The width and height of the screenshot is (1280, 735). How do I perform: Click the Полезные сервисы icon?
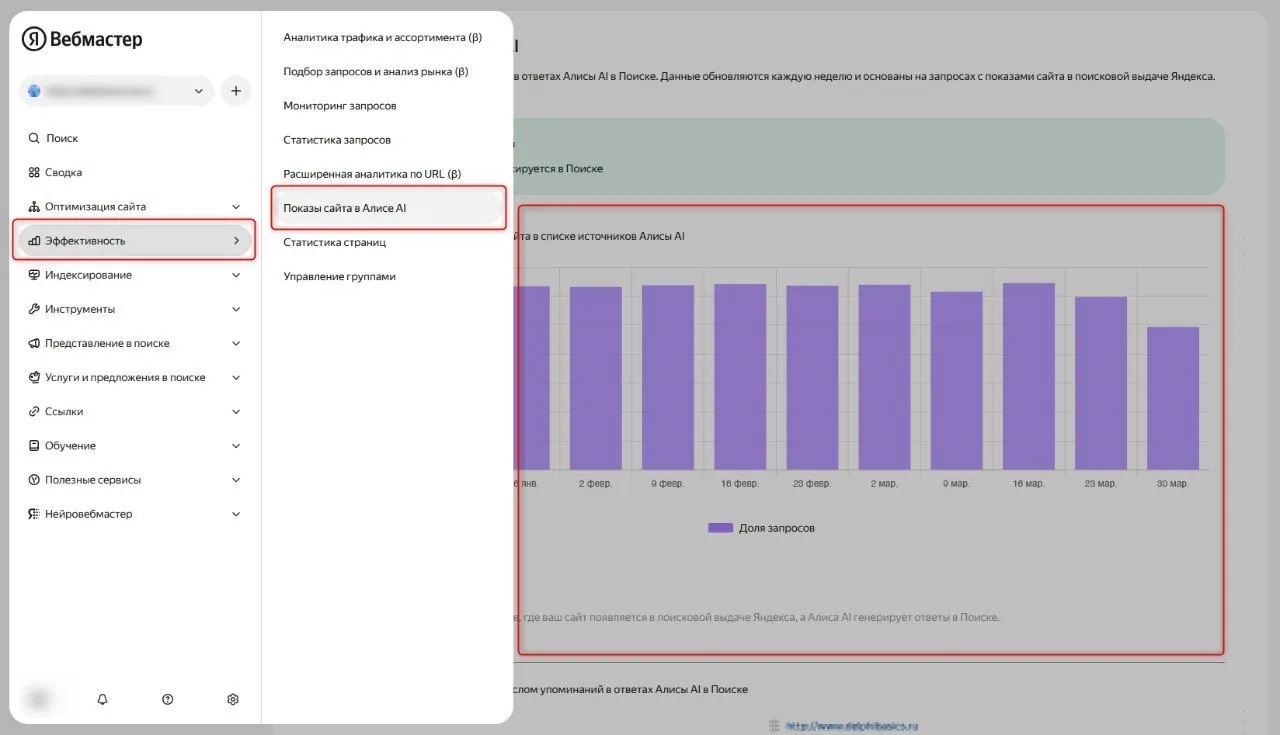click(x=34, y=480)
